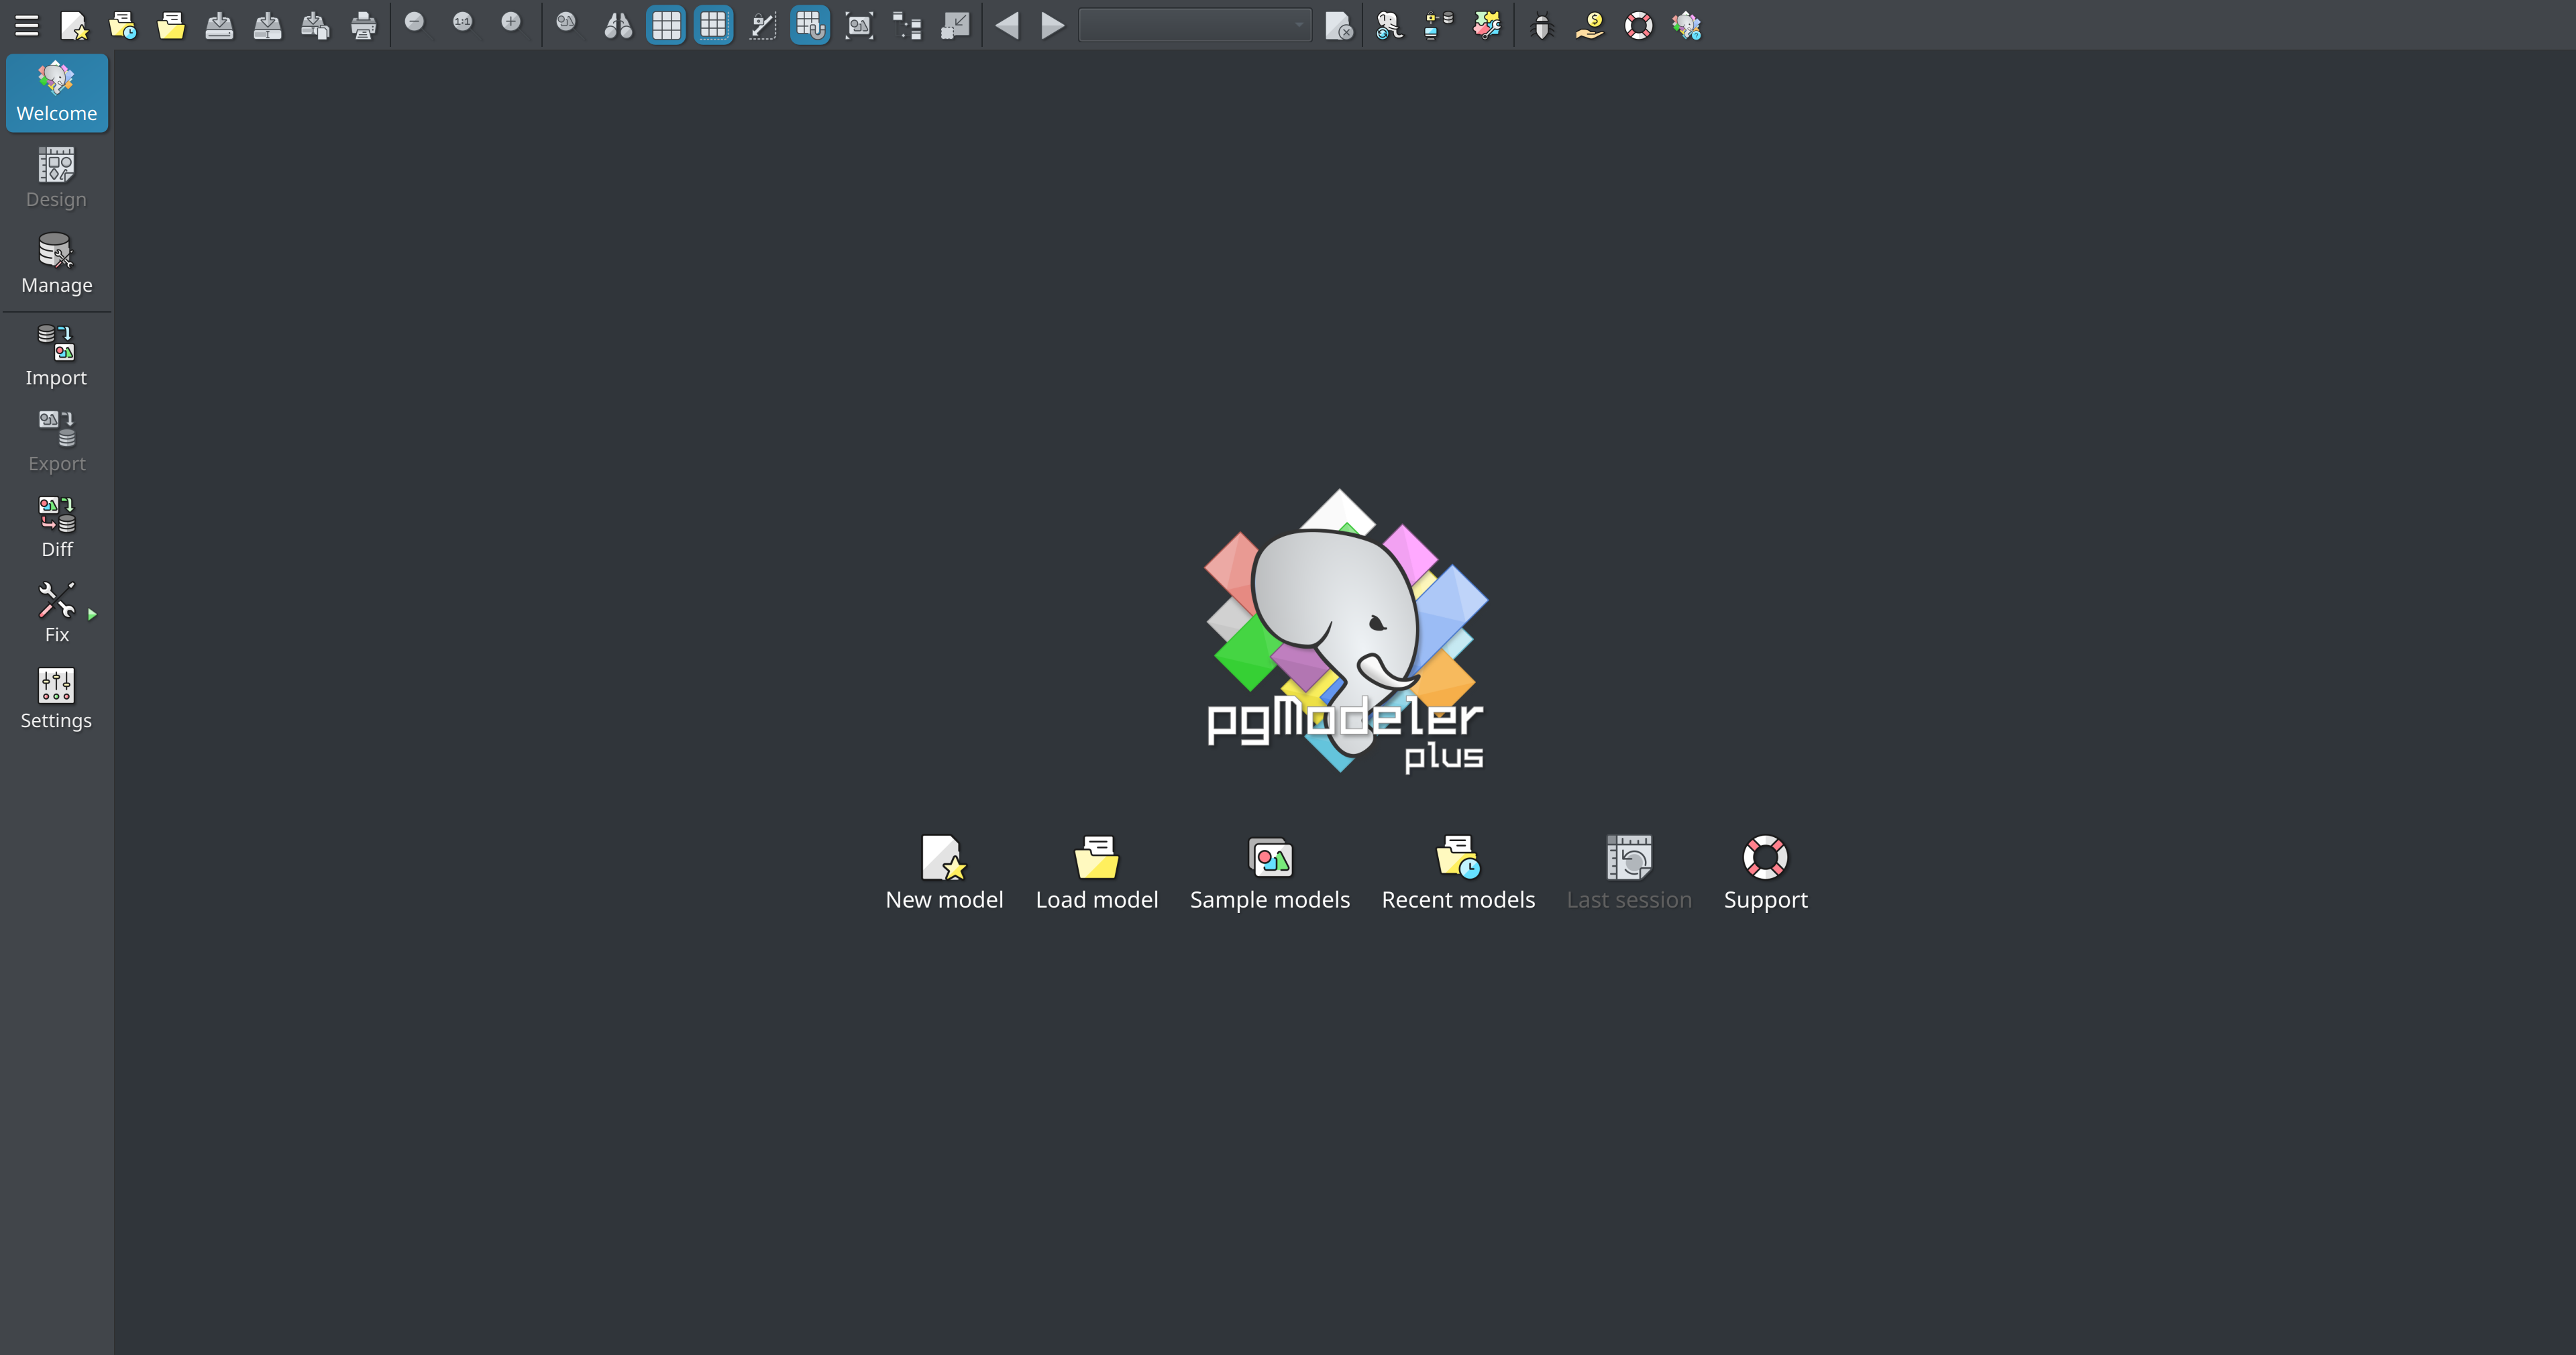
Task: Reset the zoom to 1:1
Action: click(461, 25)
